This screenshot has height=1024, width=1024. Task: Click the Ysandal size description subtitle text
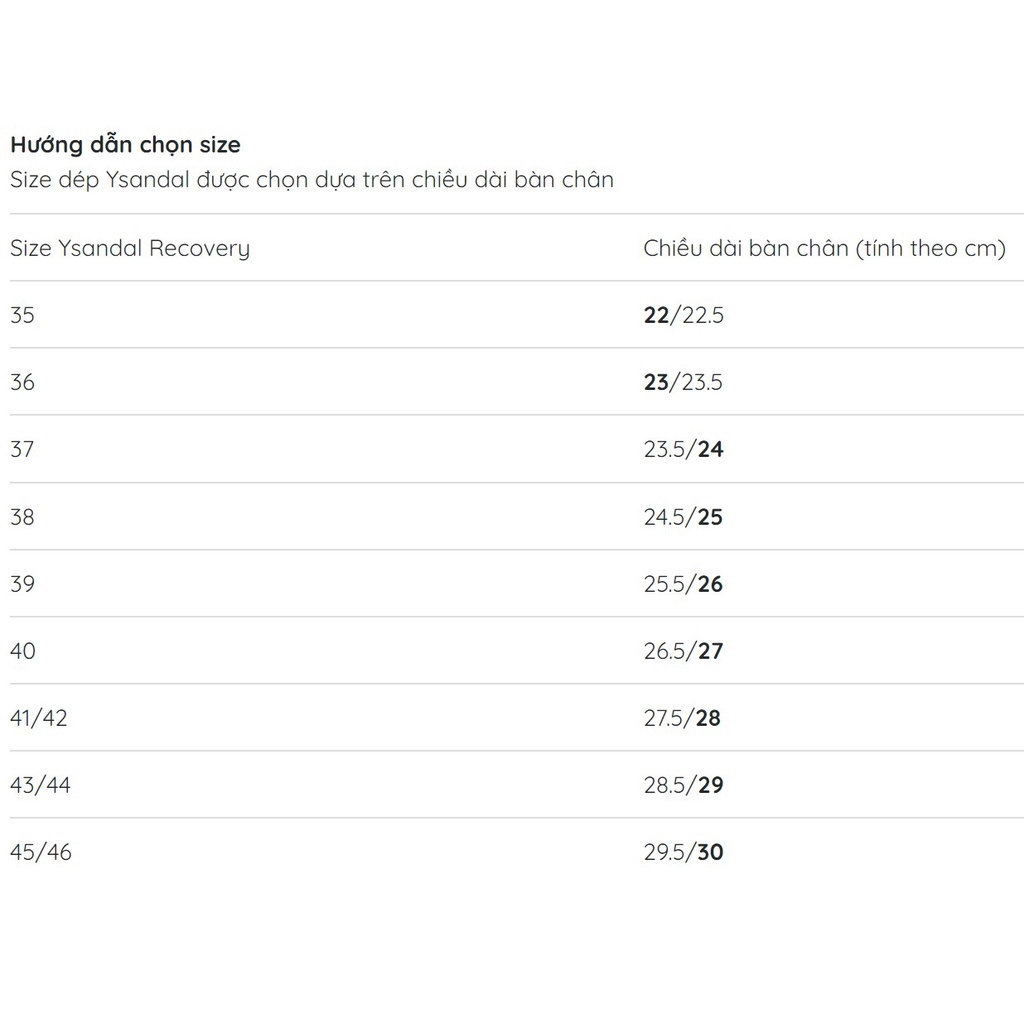(x=311, y=180)
